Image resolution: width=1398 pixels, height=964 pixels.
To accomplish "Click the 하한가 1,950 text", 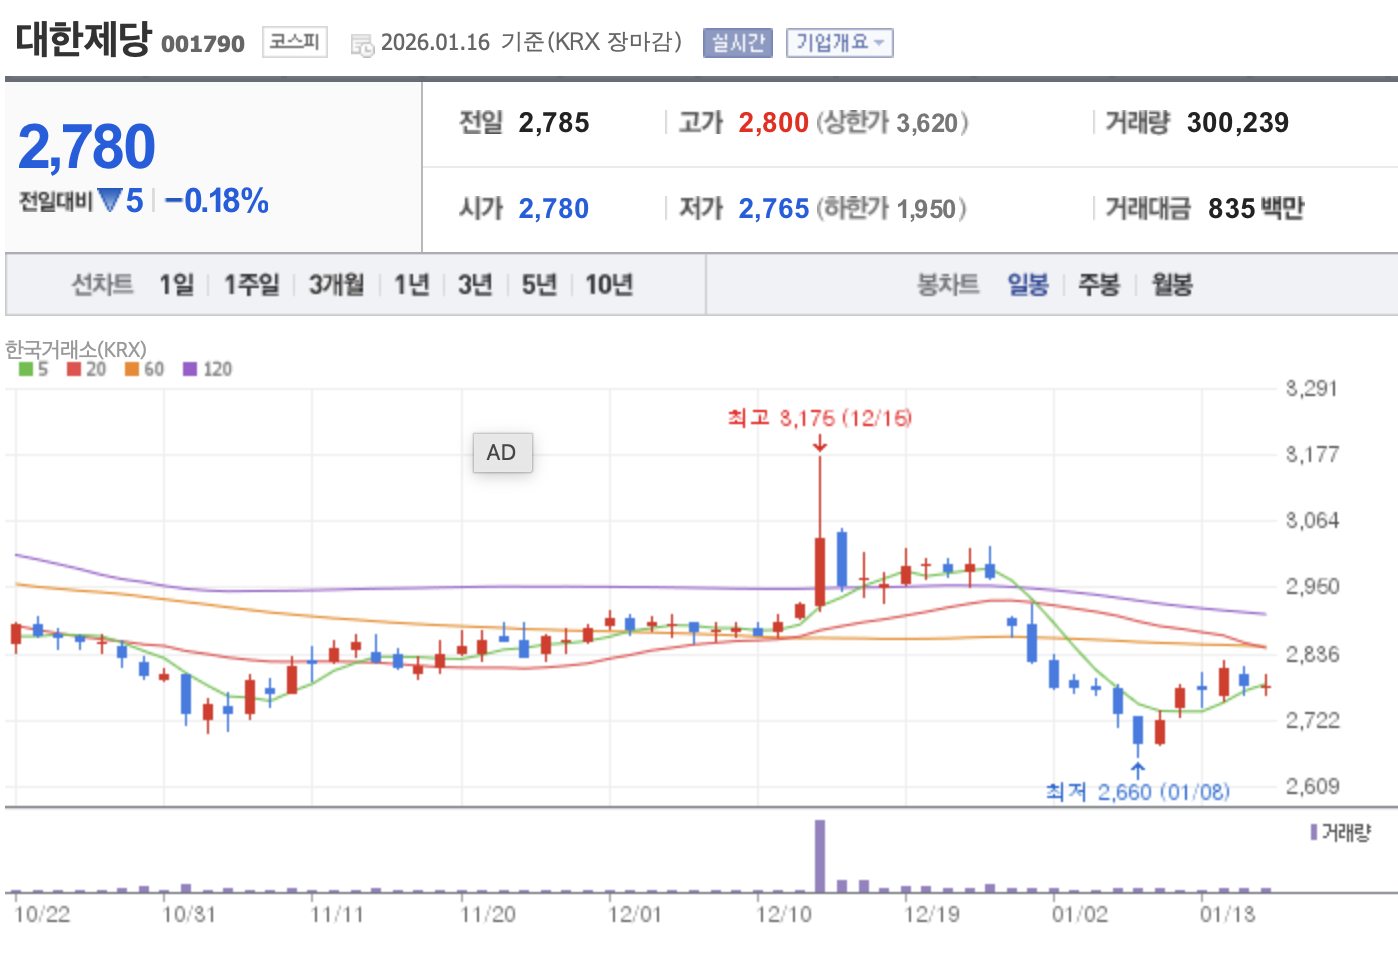I will (x=891, y=209).
